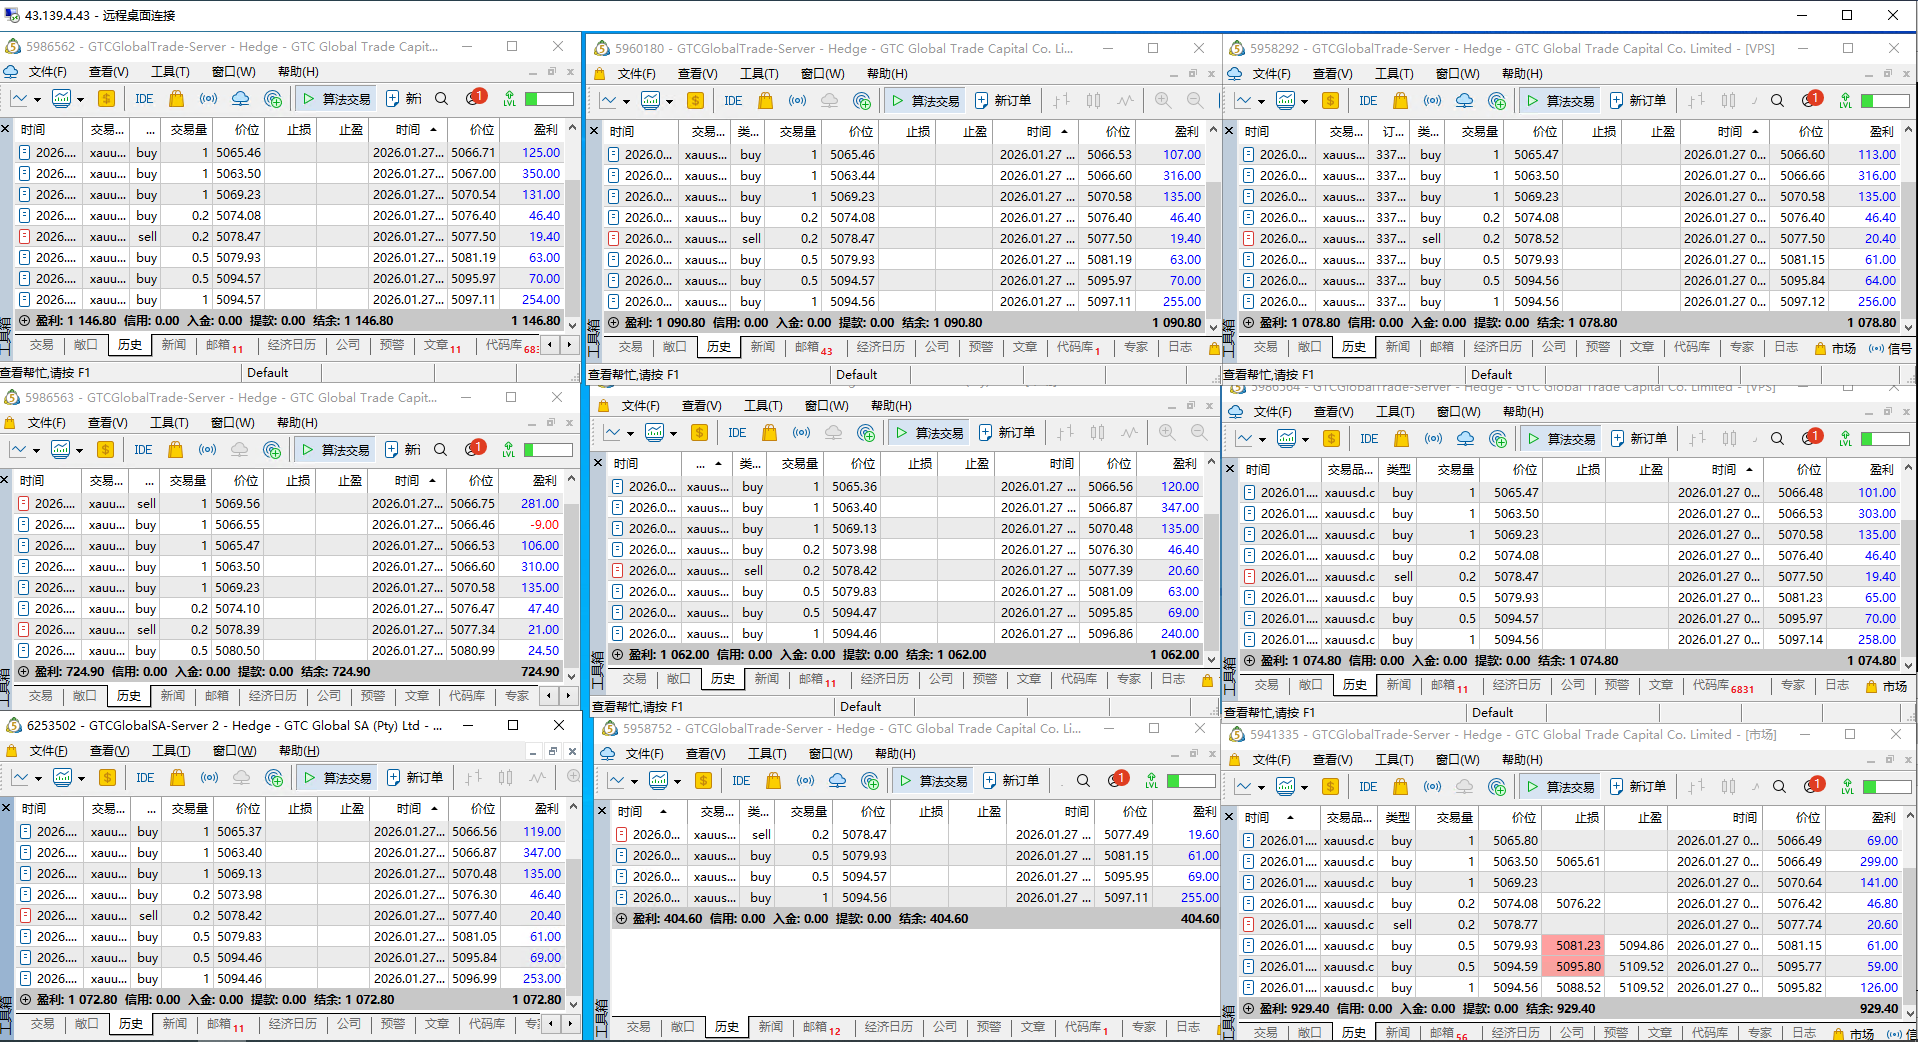
Task: Click the Market shopping bag icon in 5958292 toolbar
Action: pyautogui.click(x=1400, y=101)
